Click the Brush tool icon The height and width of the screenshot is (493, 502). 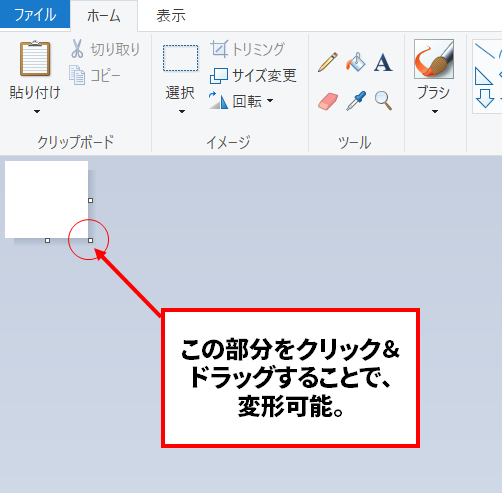[434, 59]
